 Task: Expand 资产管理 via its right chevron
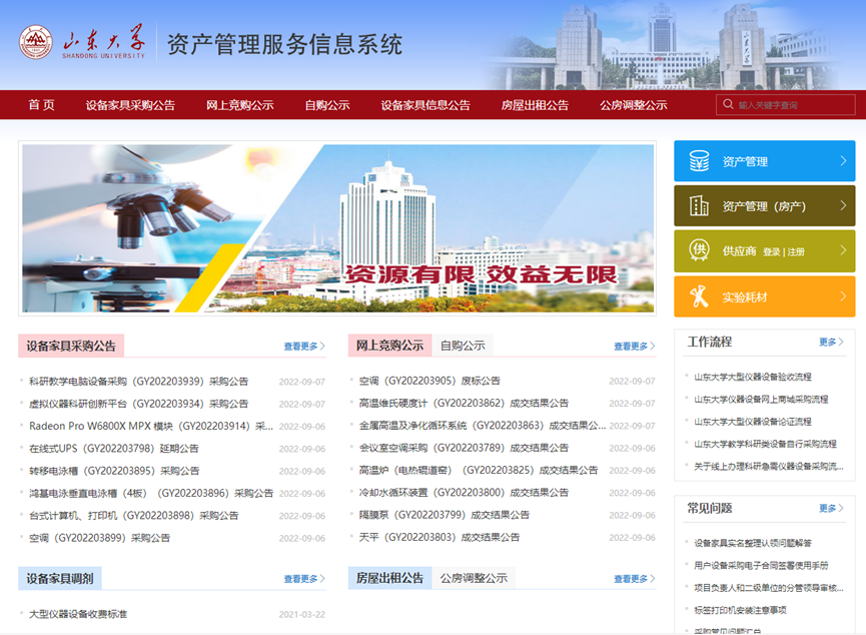tap(842, 160)
